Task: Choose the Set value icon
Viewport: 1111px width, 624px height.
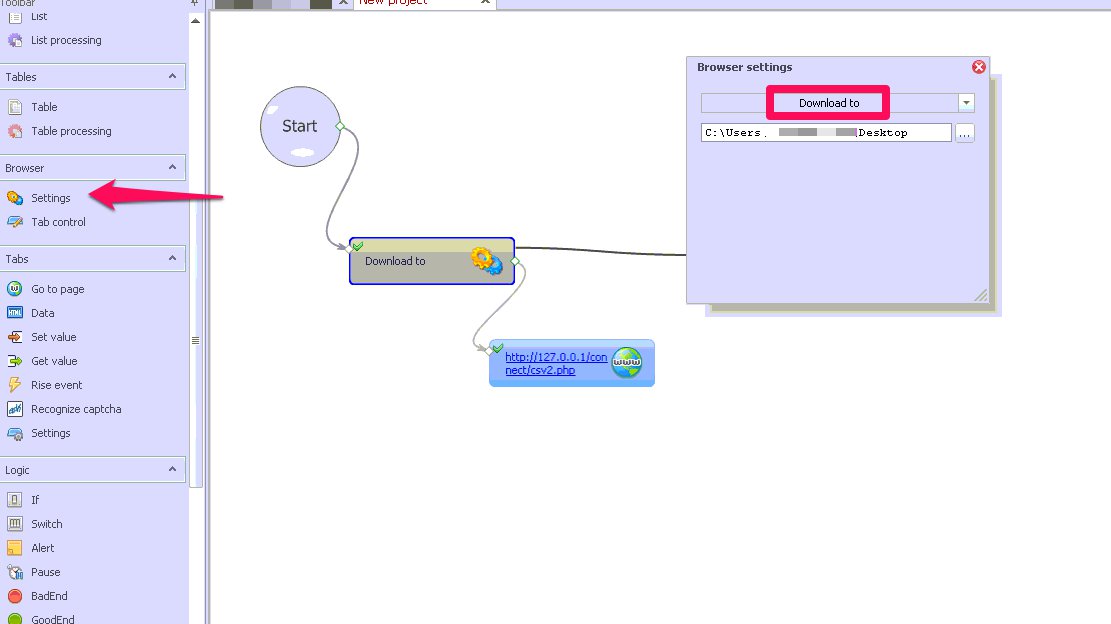Action: click(15, 337)
